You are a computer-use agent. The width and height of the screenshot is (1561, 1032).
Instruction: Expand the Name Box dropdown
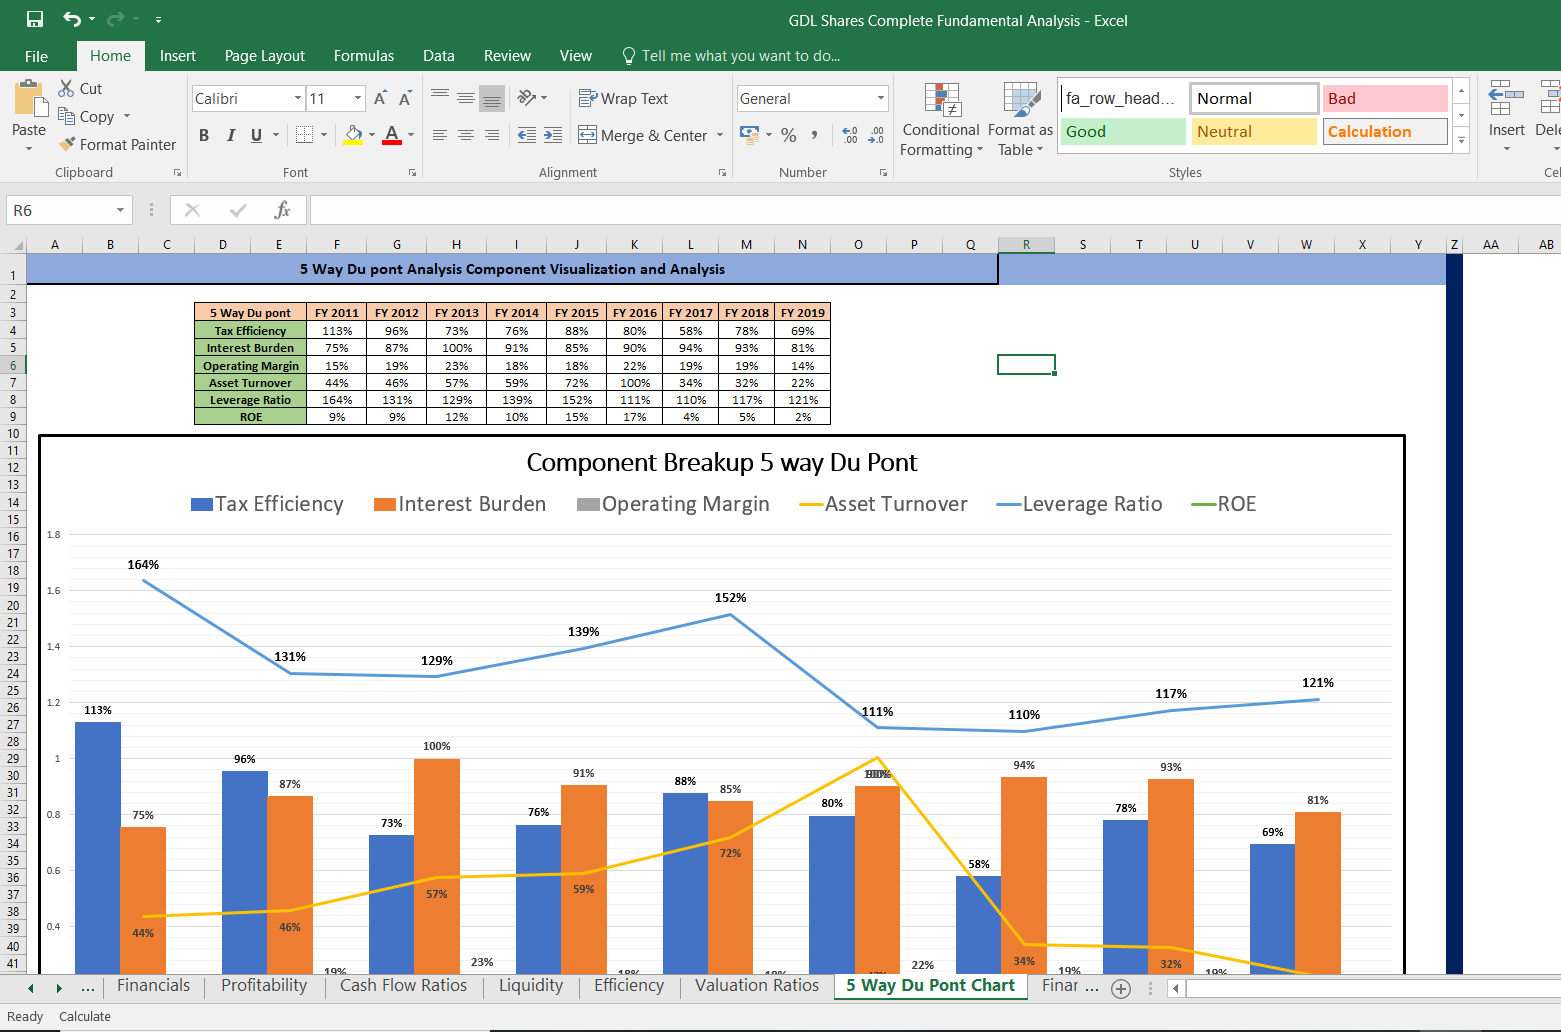click(x=120, y=210)
